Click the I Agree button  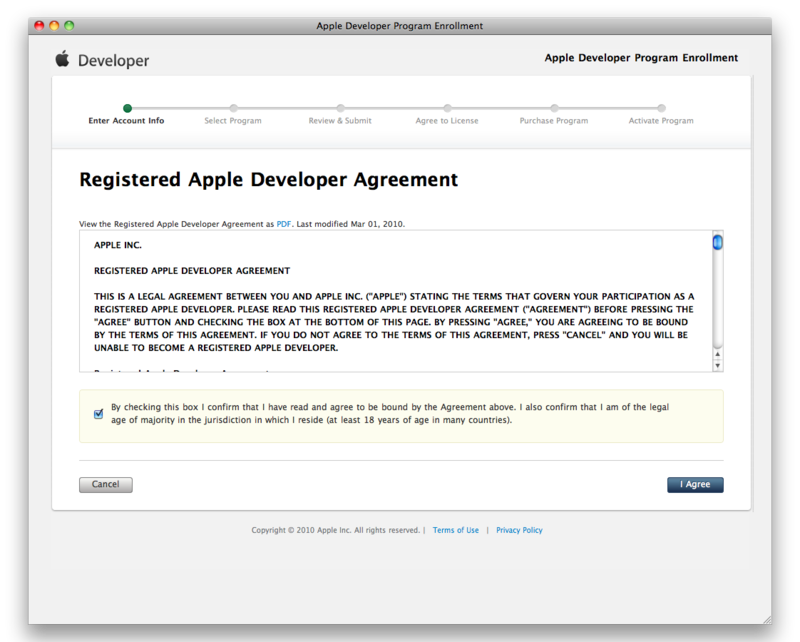(x=695, y=484)
